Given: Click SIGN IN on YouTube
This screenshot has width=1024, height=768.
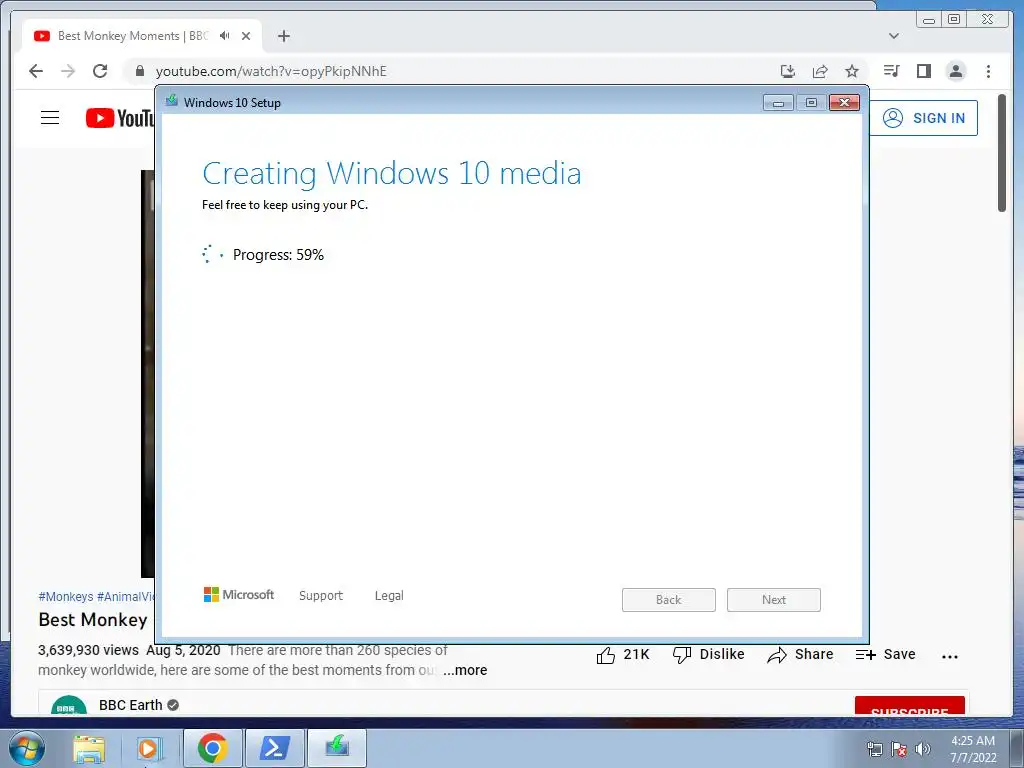Looking at the screenshot, I should (x=923, y=118).
